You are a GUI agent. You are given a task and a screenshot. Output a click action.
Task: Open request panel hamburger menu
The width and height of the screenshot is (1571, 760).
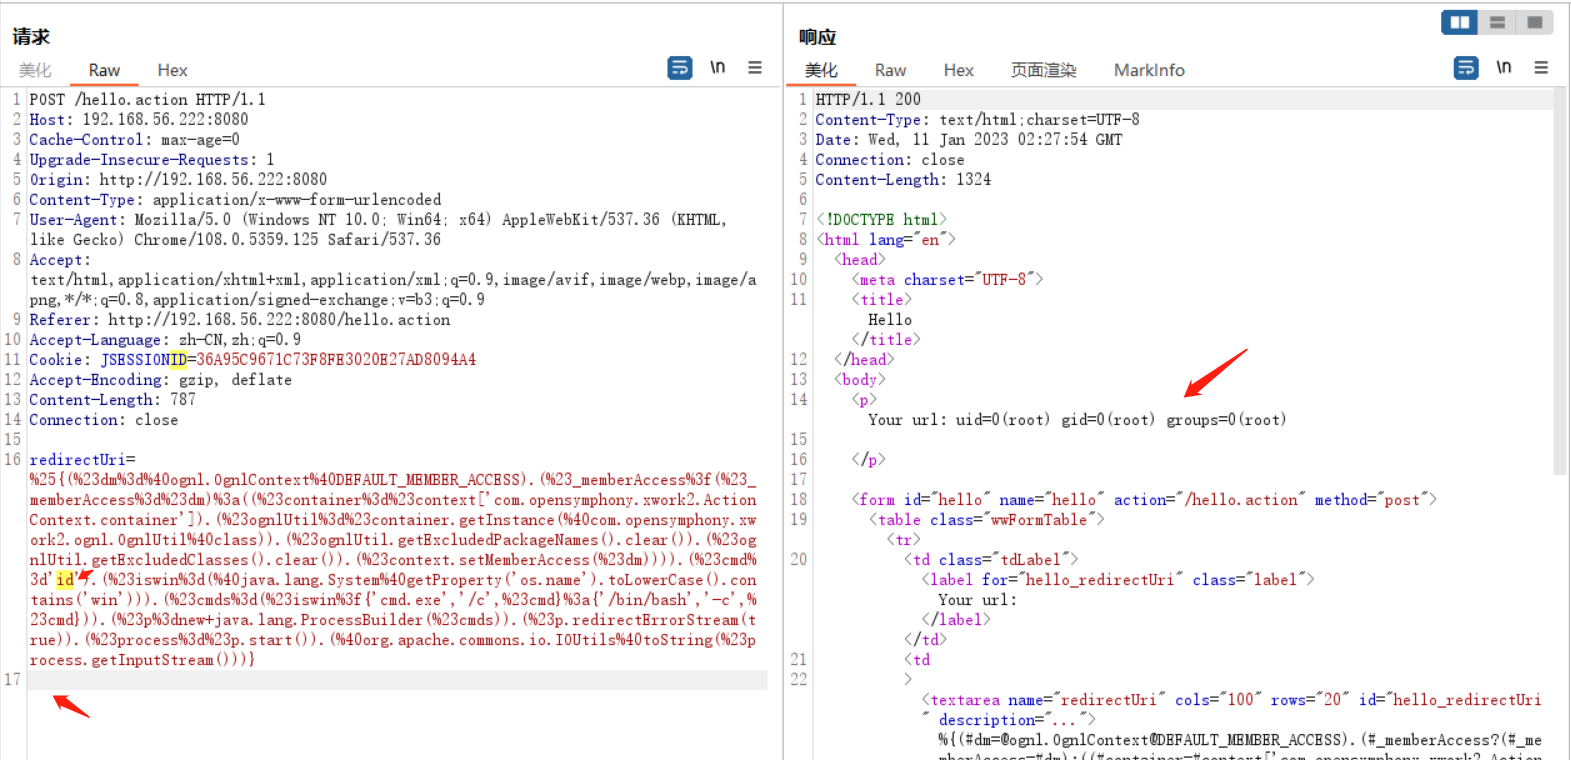(755, 68)
